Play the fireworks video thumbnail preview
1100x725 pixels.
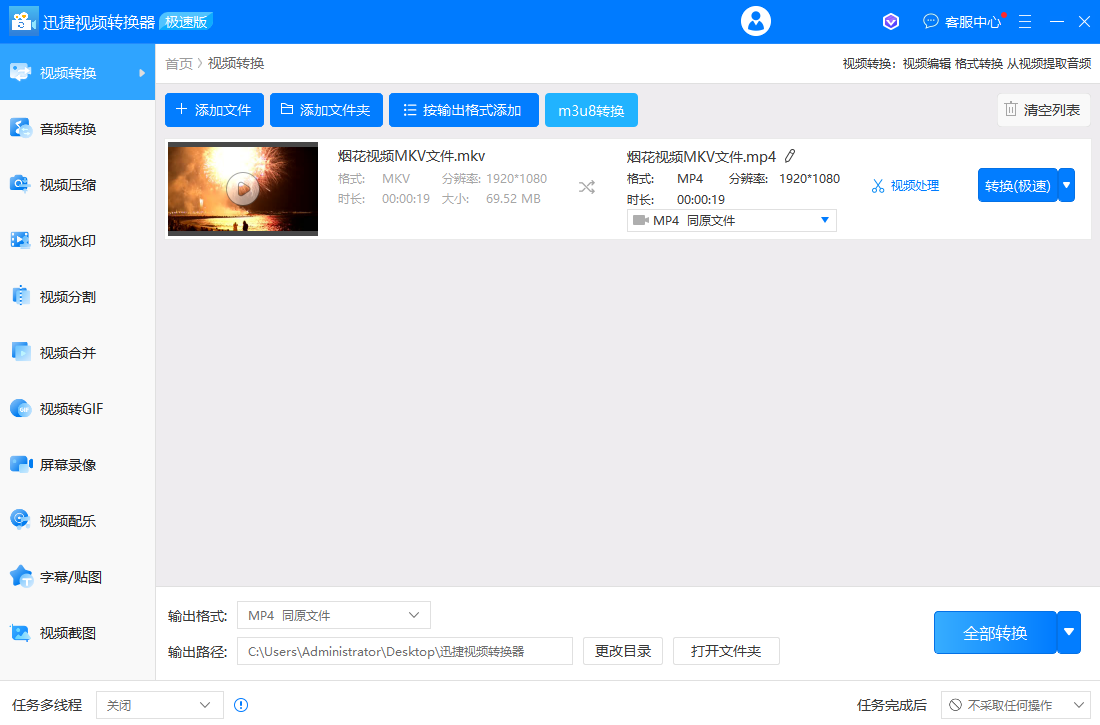pyautogui.click(x=243, y=189)
